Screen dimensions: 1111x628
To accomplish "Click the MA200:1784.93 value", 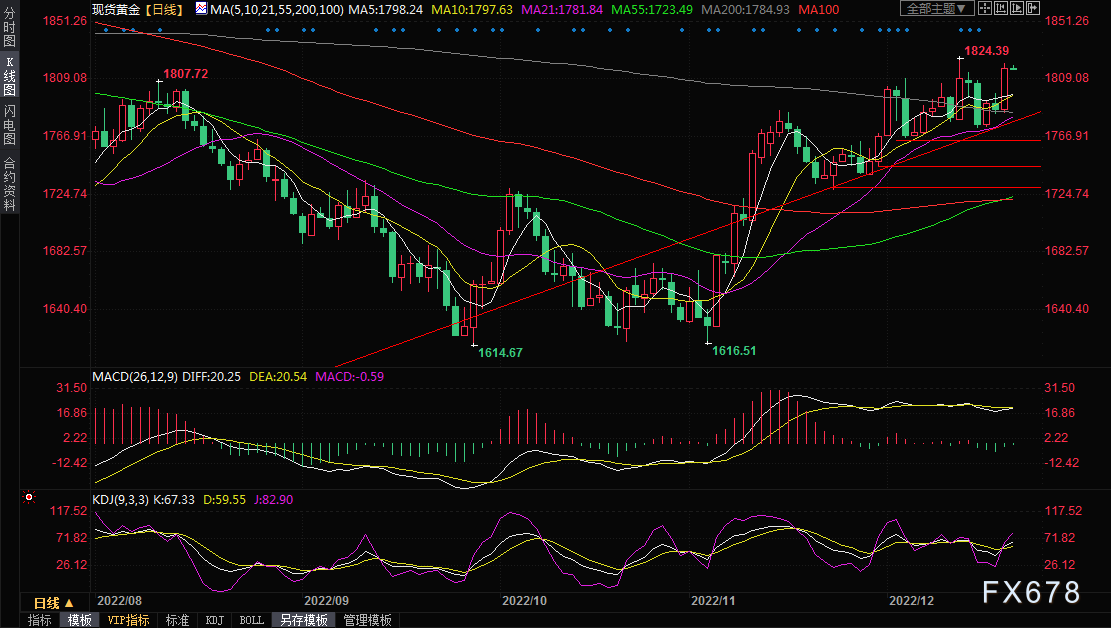I will pos(745,9).
